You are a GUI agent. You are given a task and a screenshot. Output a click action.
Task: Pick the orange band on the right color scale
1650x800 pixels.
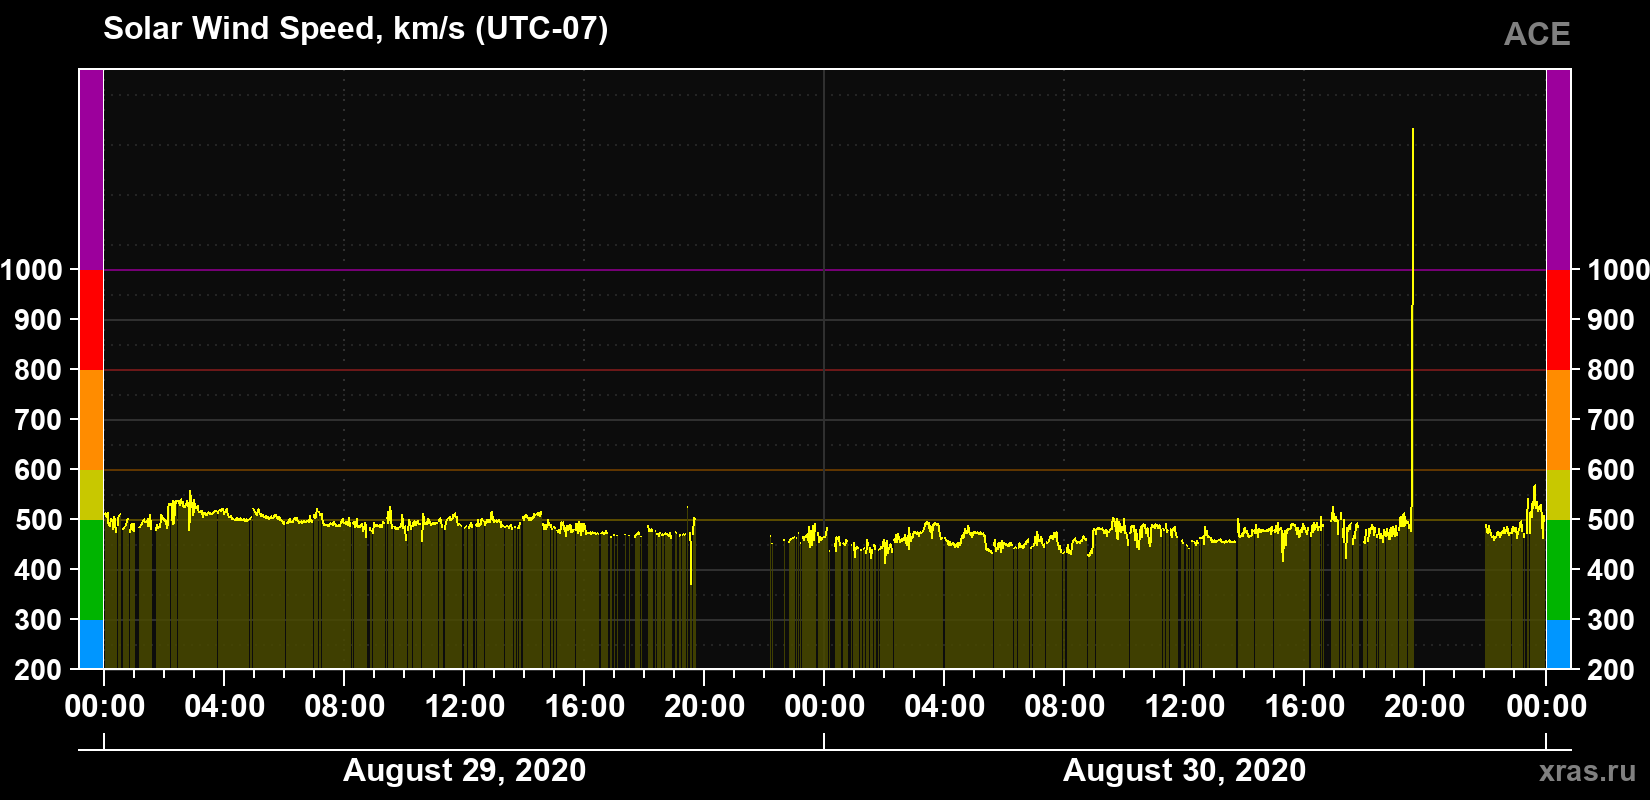click(x=1558, y=420)
